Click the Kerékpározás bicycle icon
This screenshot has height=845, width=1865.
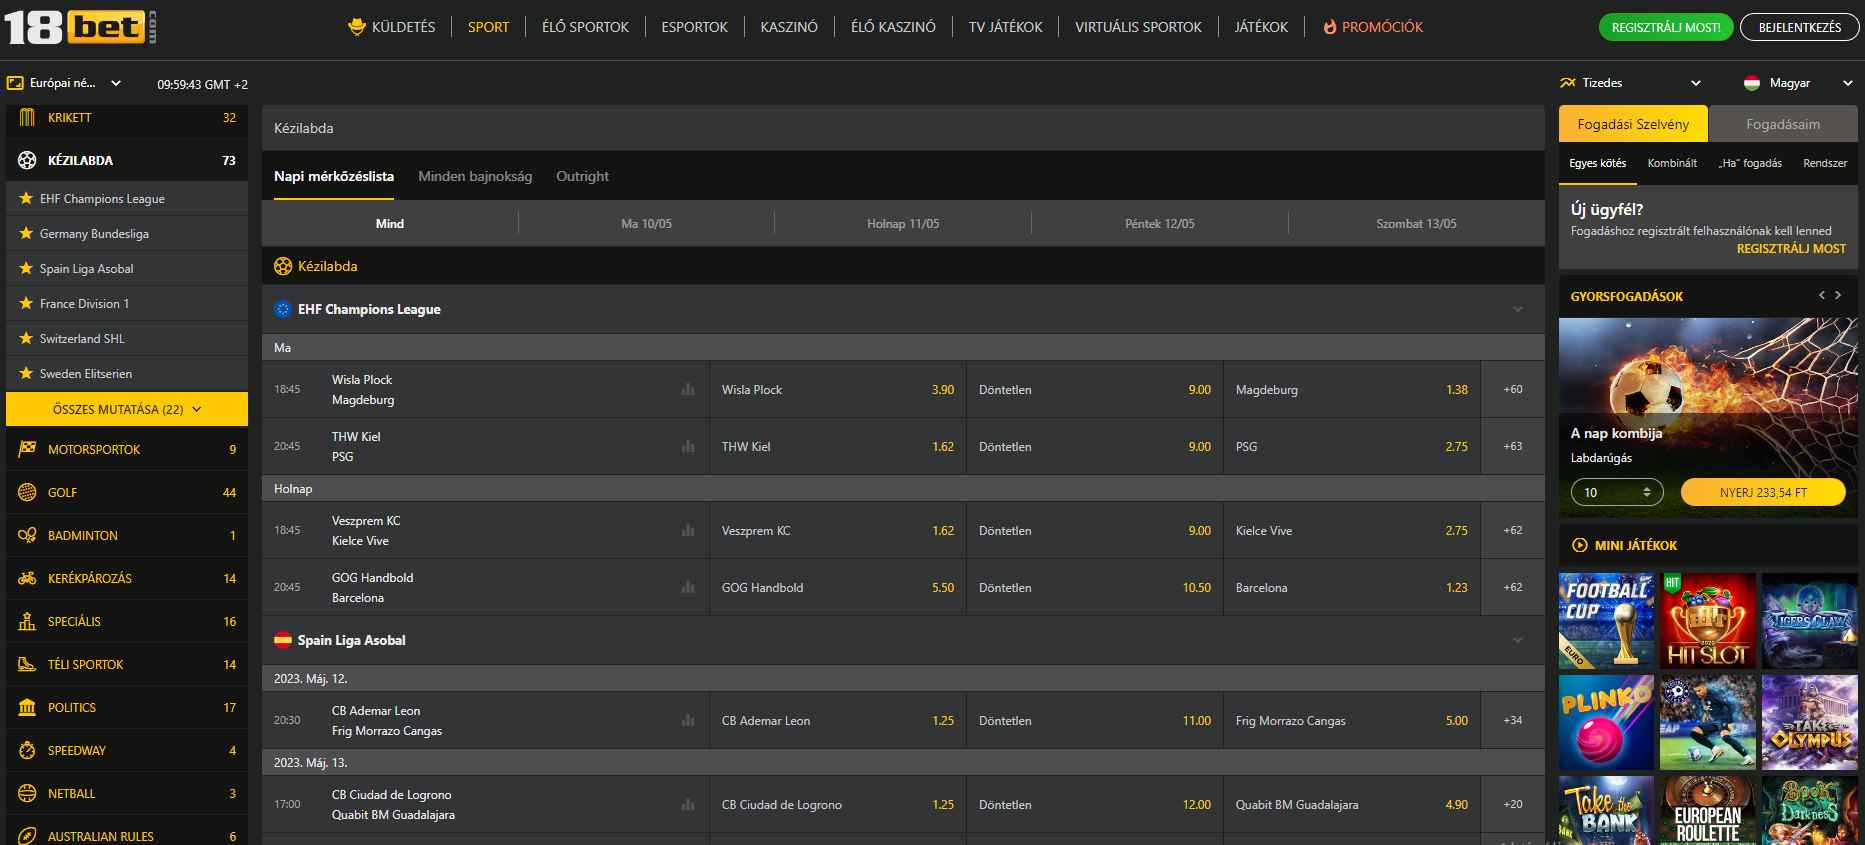click(27, 579)
